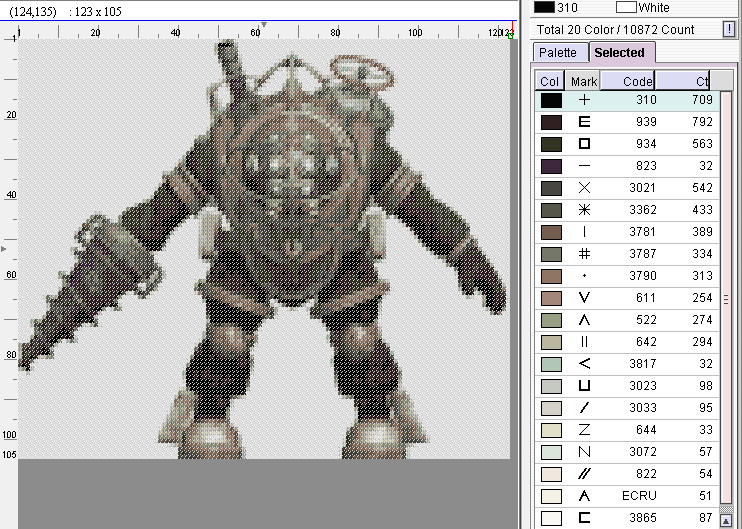Click the slash mark for 3033
The height and width of the screenshot is (529, 742).
click(x=584, y=408)
